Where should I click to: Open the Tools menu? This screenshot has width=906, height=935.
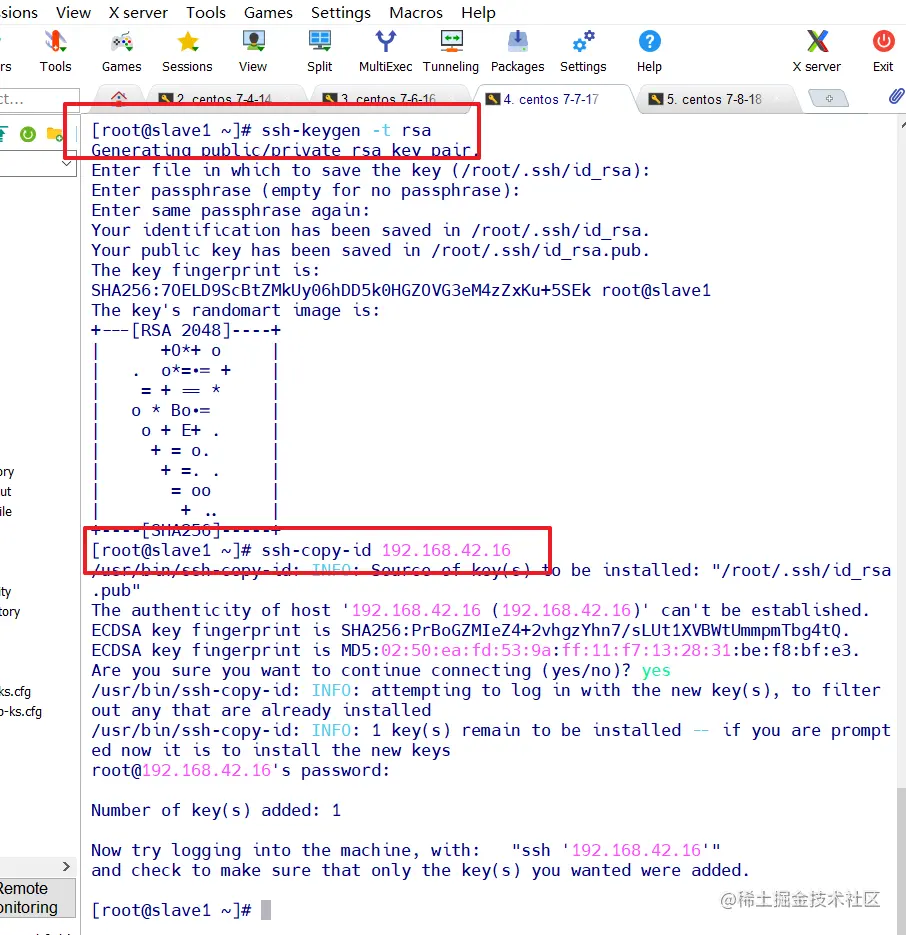[206, 13]
